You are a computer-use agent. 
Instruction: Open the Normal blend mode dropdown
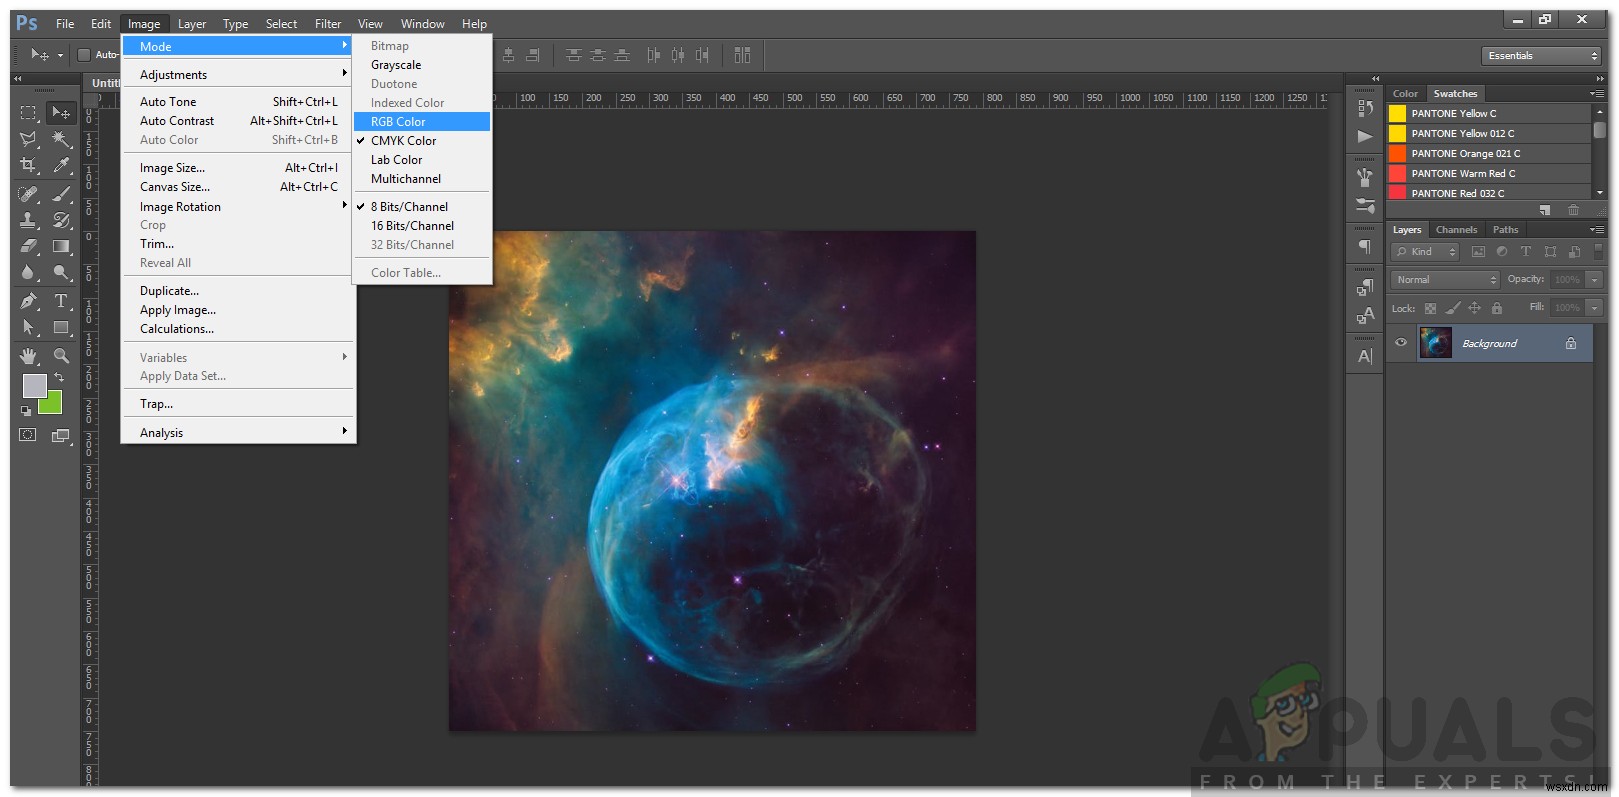(x=1445, y=280)
